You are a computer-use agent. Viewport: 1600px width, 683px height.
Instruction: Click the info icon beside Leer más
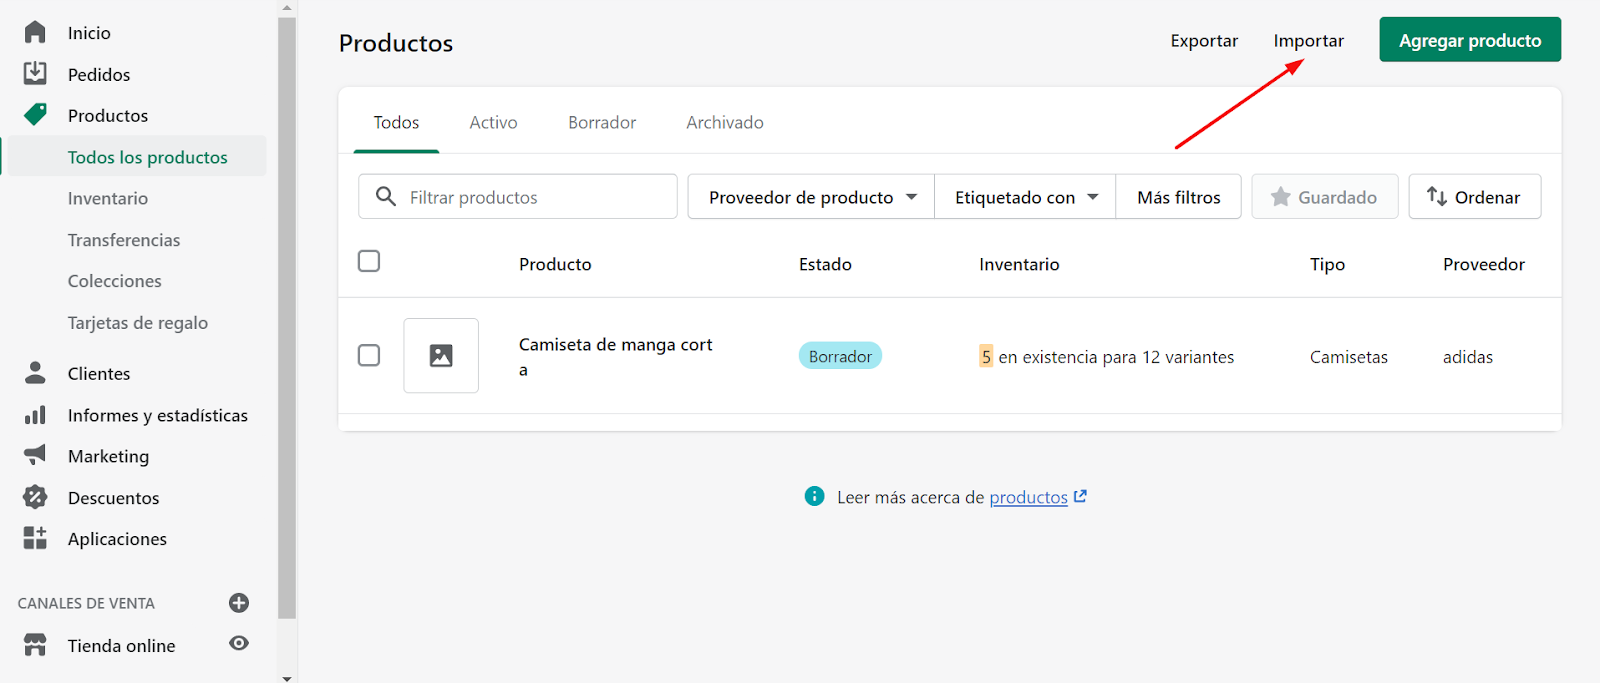point(814,496)
